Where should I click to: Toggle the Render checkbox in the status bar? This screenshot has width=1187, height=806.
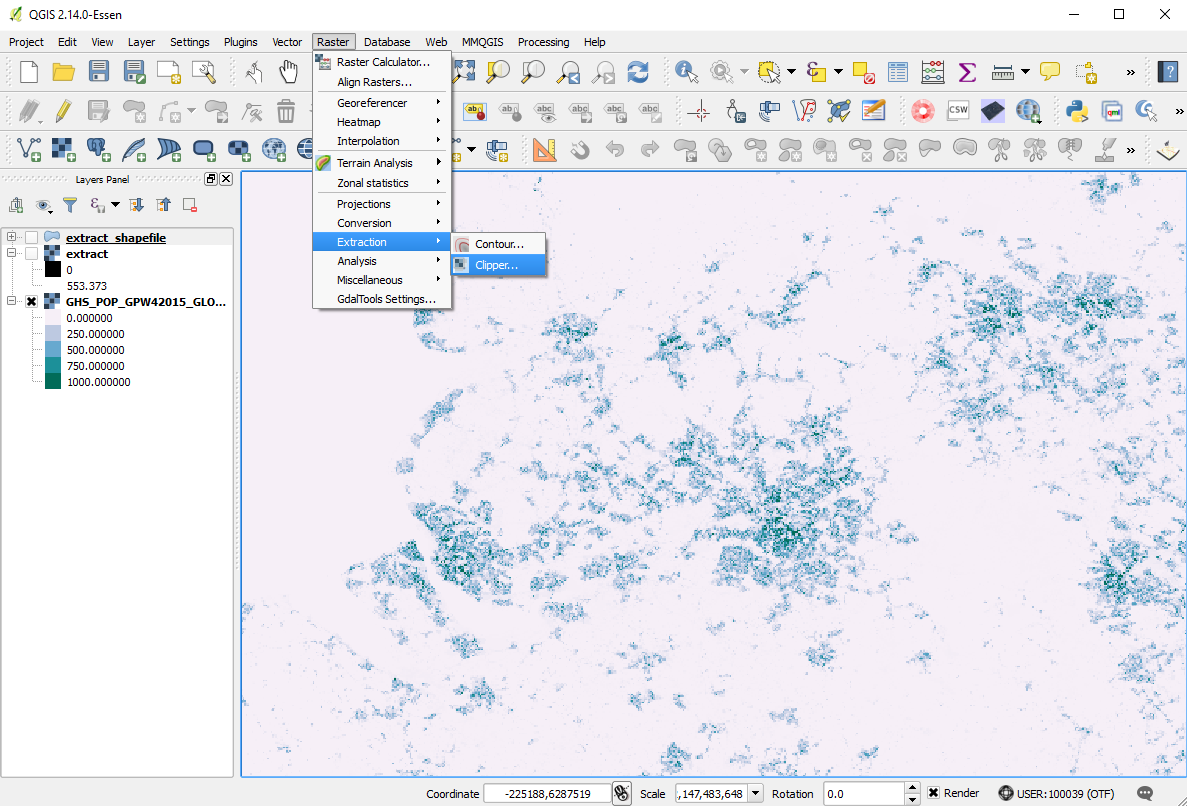click(933, 792)
